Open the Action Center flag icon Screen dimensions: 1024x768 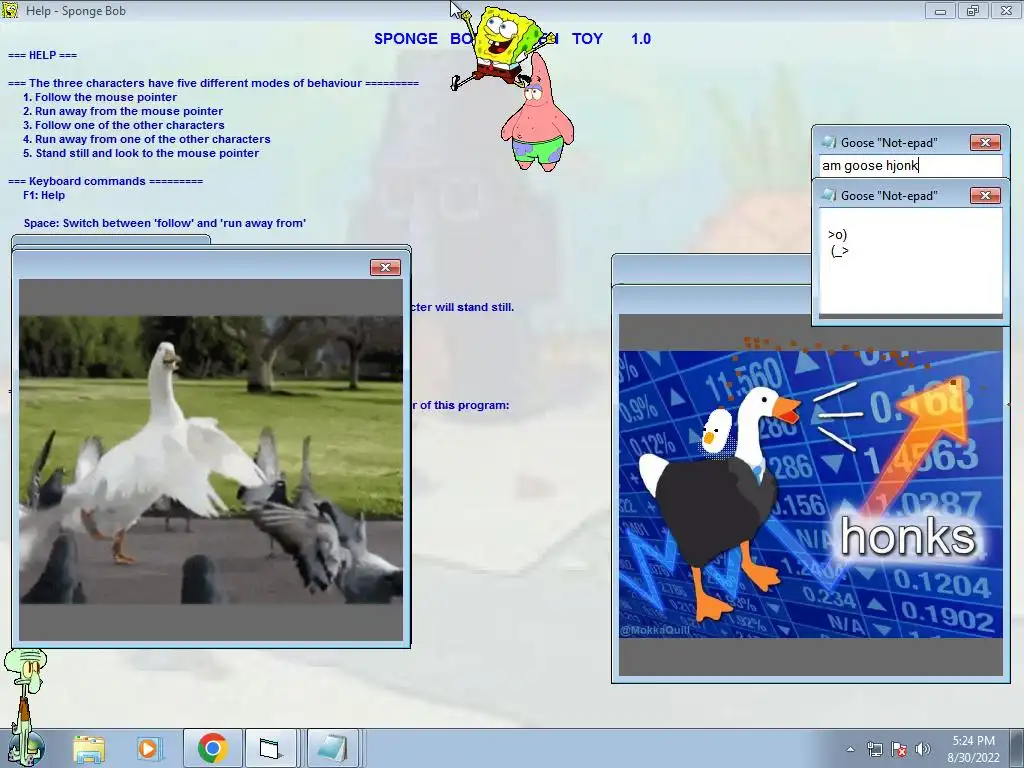(899, 749)
